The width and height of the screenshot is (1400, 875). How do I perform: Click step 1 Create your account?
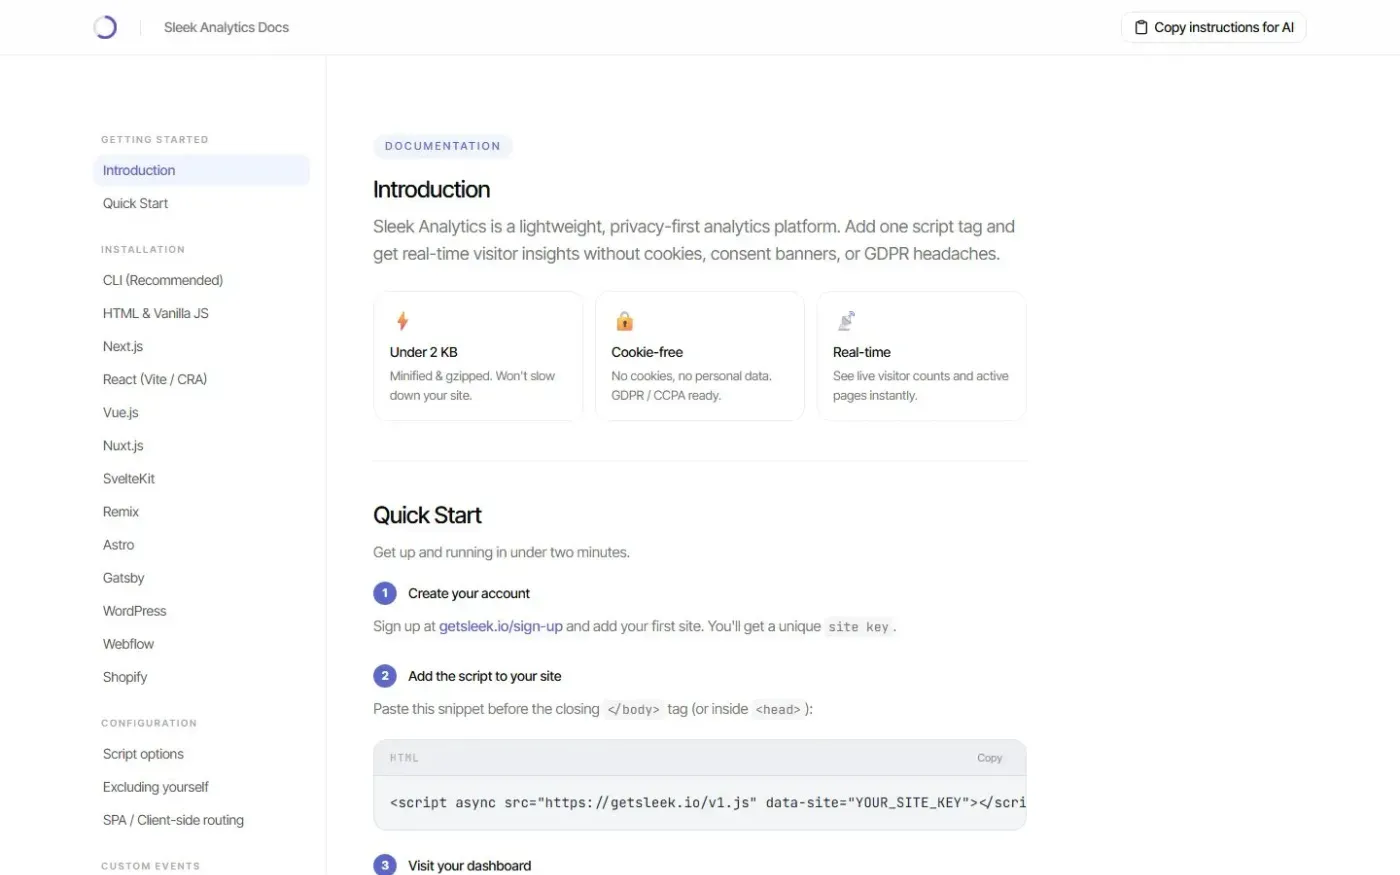469,593
